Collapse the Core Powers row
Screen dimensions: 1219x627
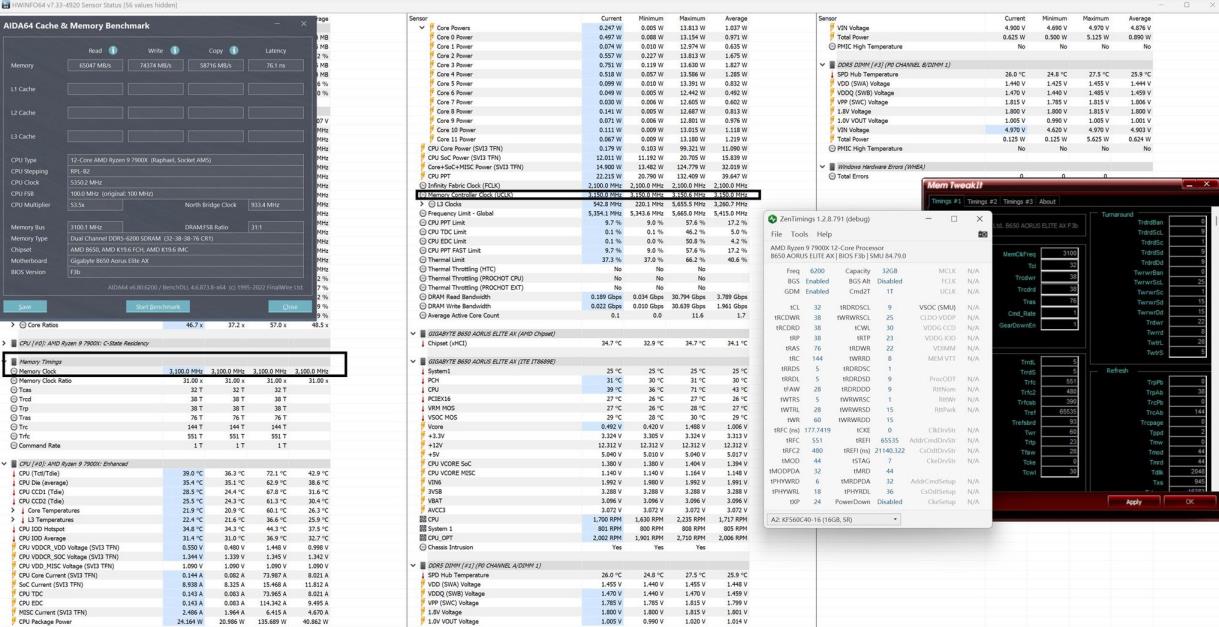(423, 28)
